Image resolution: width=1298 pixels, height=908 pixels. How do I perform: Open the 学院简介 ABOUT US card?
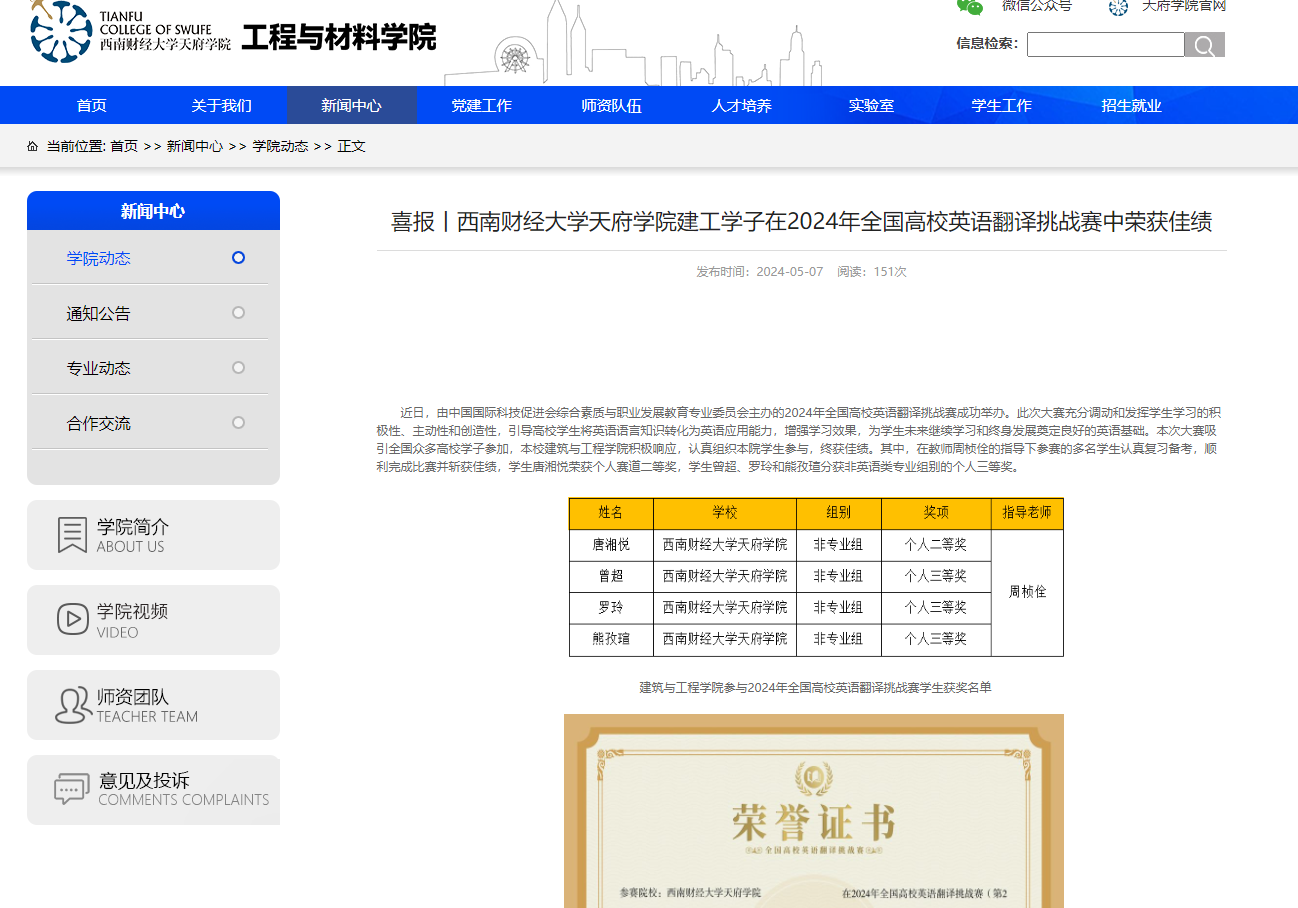pyautogui.click(x=153, y=535)
